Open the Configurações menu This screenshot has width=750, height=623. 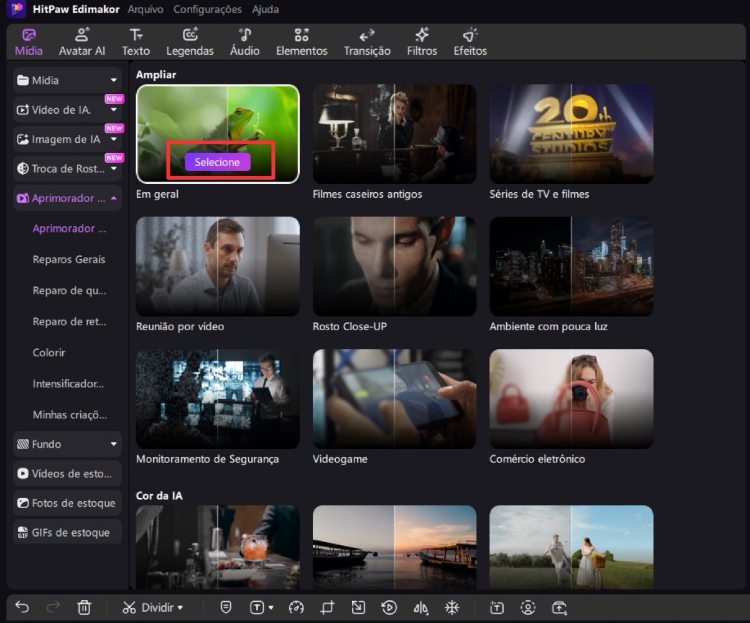click(208, 9)
